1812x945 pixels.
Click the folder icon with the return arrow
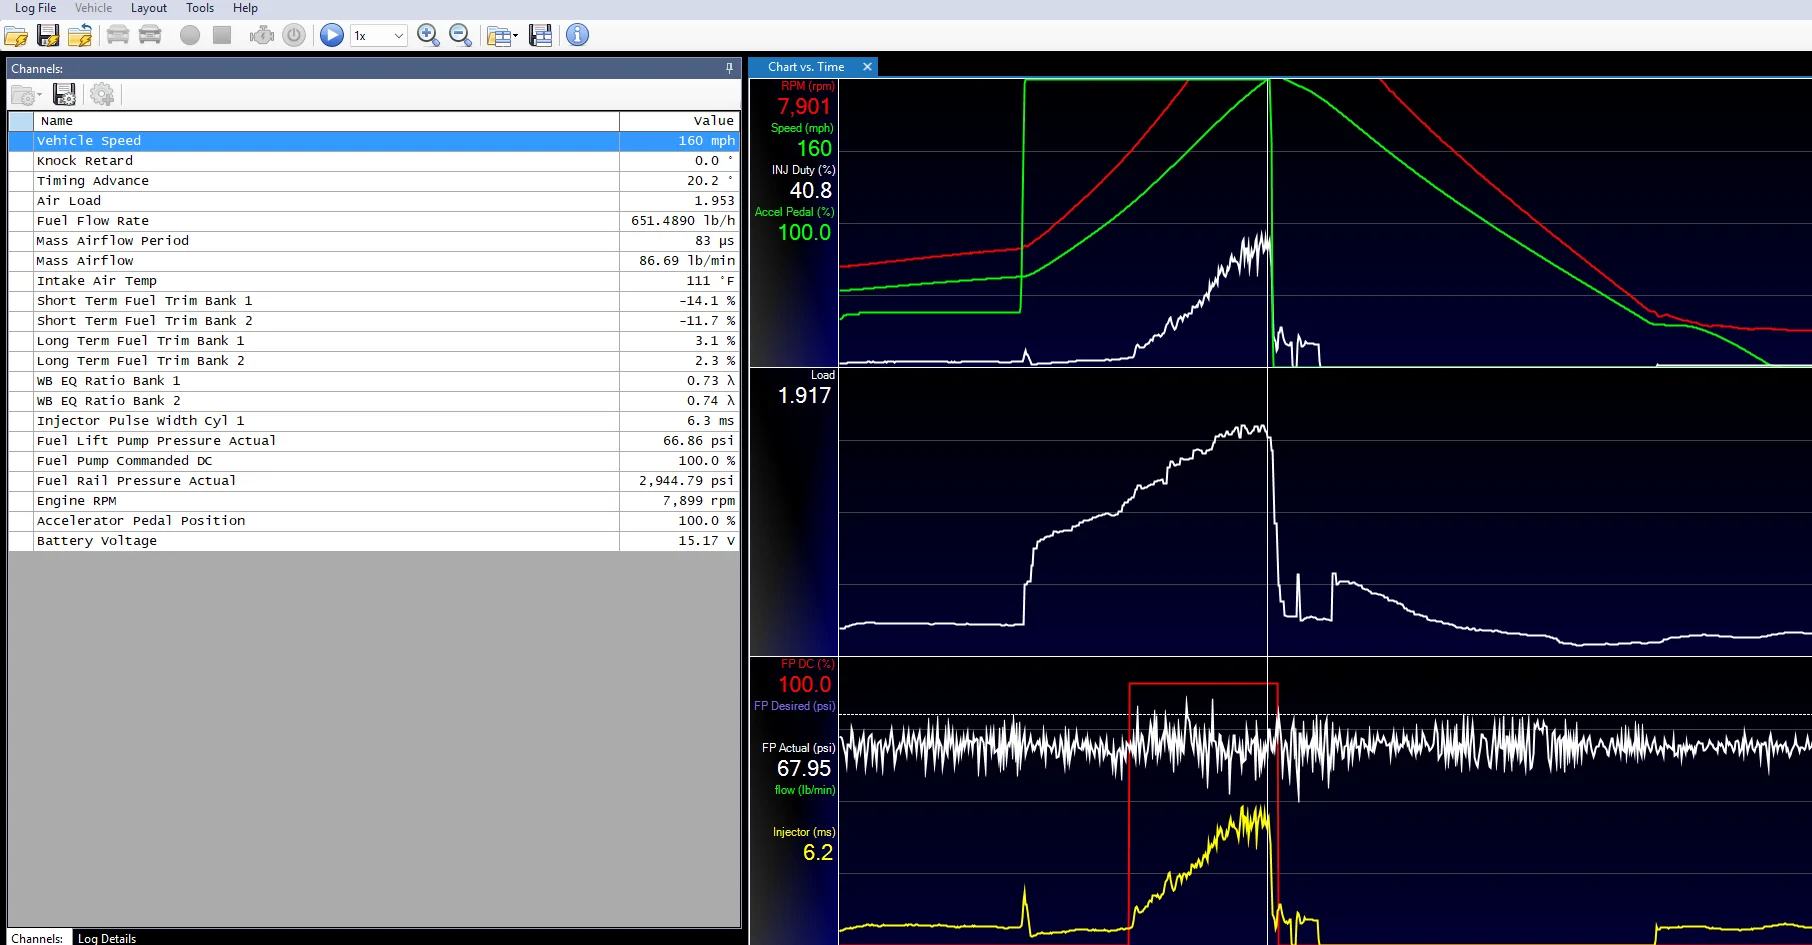tap(80, 36)
